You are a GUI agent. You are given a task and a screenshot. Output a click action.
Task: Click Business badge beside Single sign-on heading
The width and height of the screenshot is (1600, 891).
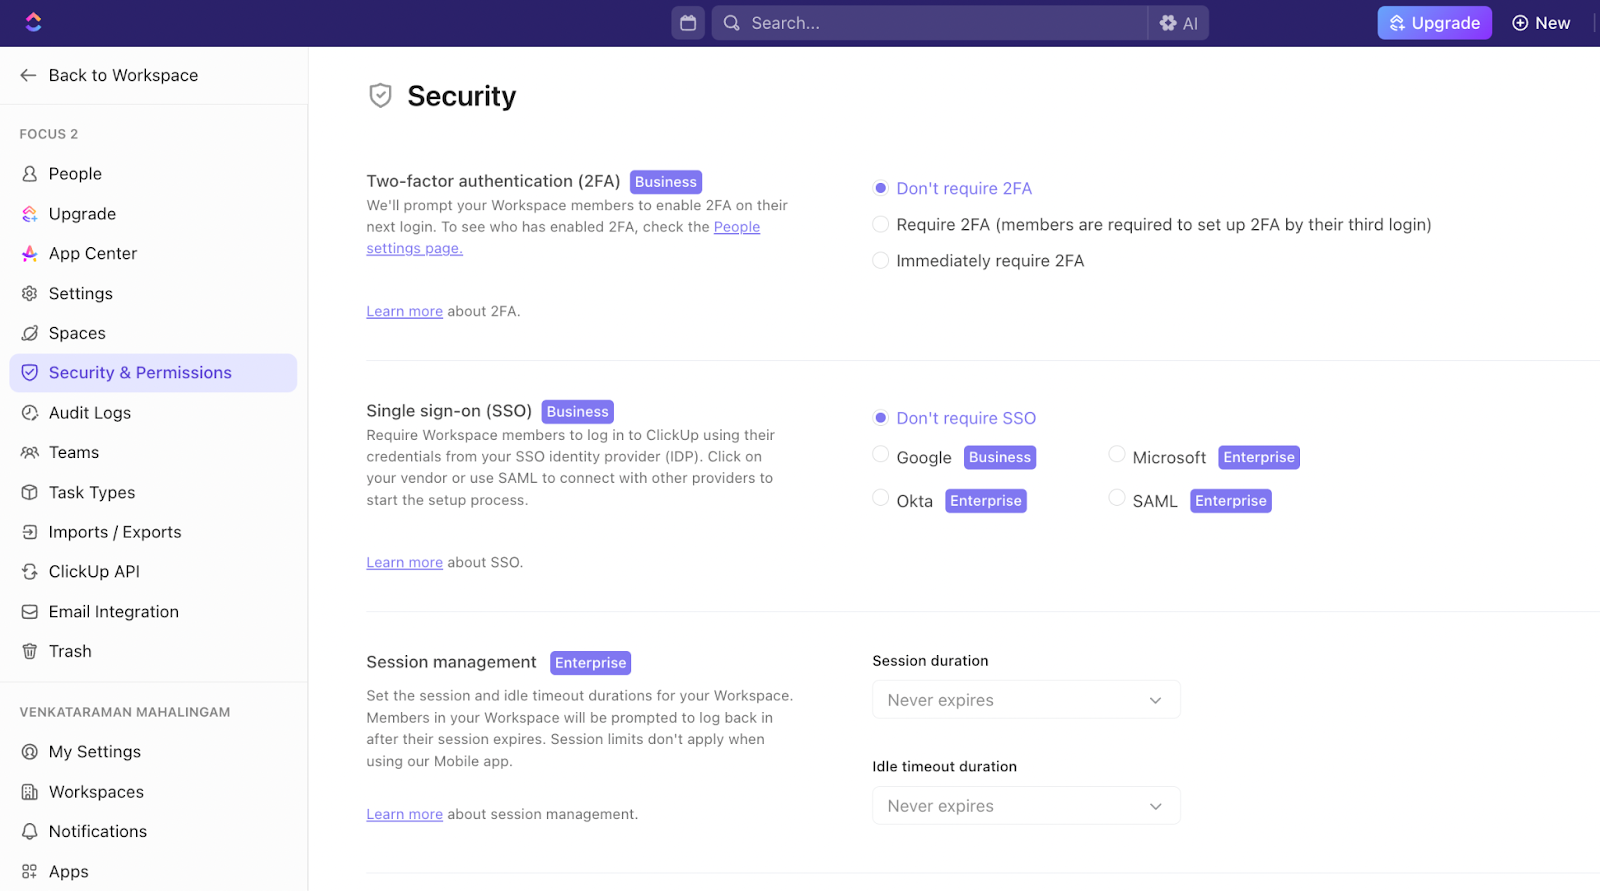tap(577, 412)
